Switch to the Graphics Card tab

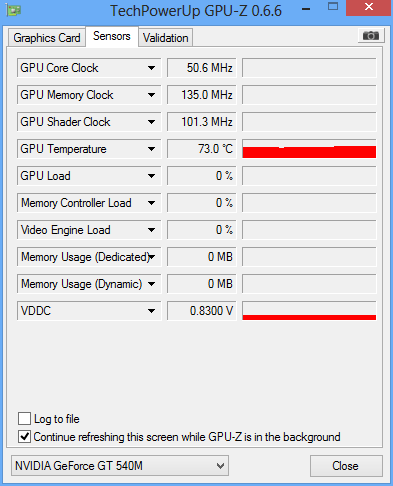click(47, 38)
